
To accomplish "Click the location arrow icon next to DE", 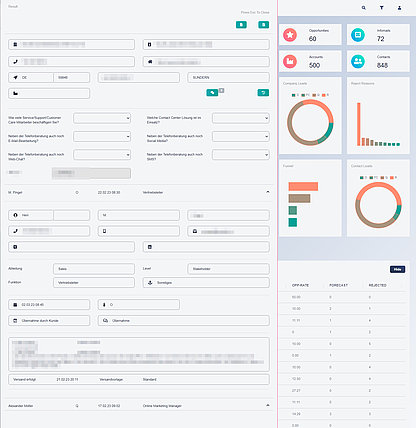I will pos(15,77).
